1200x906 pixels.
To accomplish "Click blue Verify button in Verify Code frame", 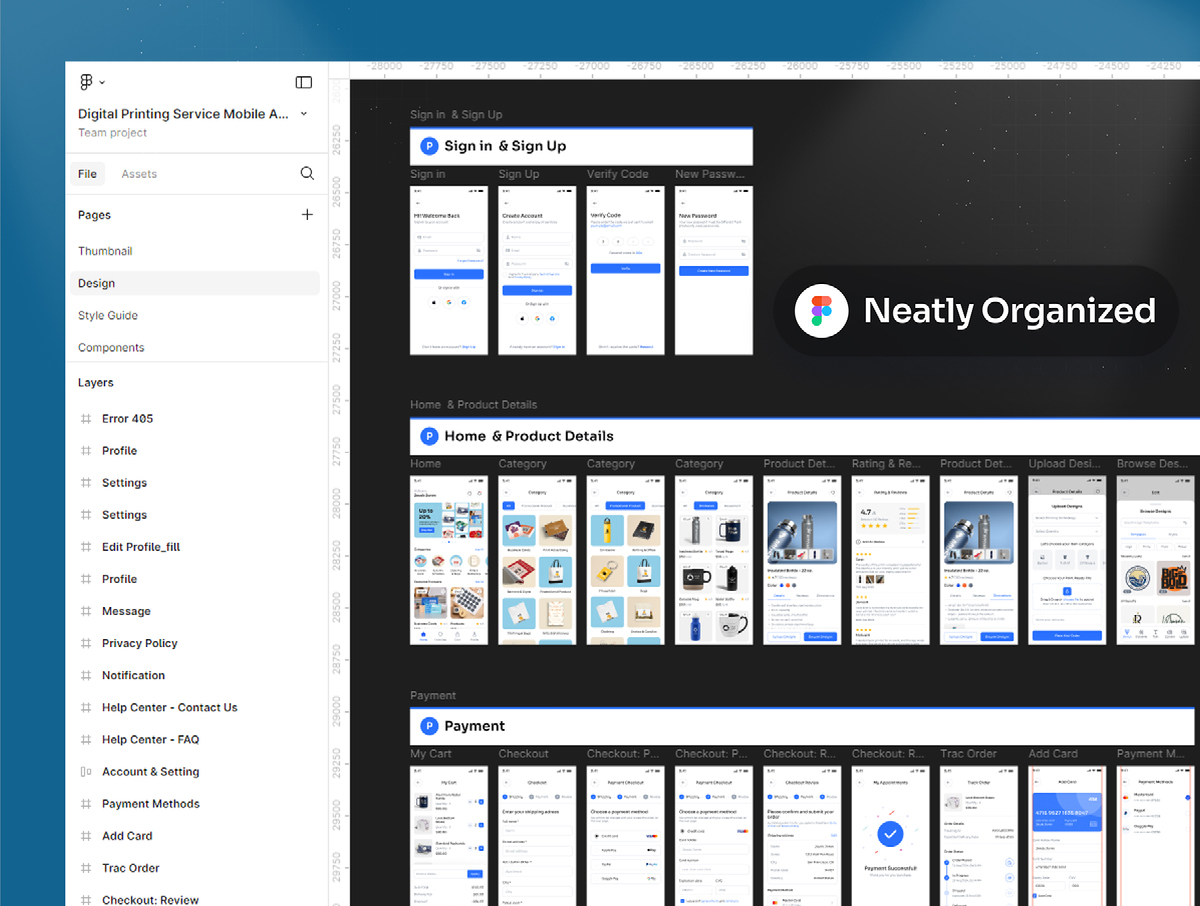I will [625, 268].
